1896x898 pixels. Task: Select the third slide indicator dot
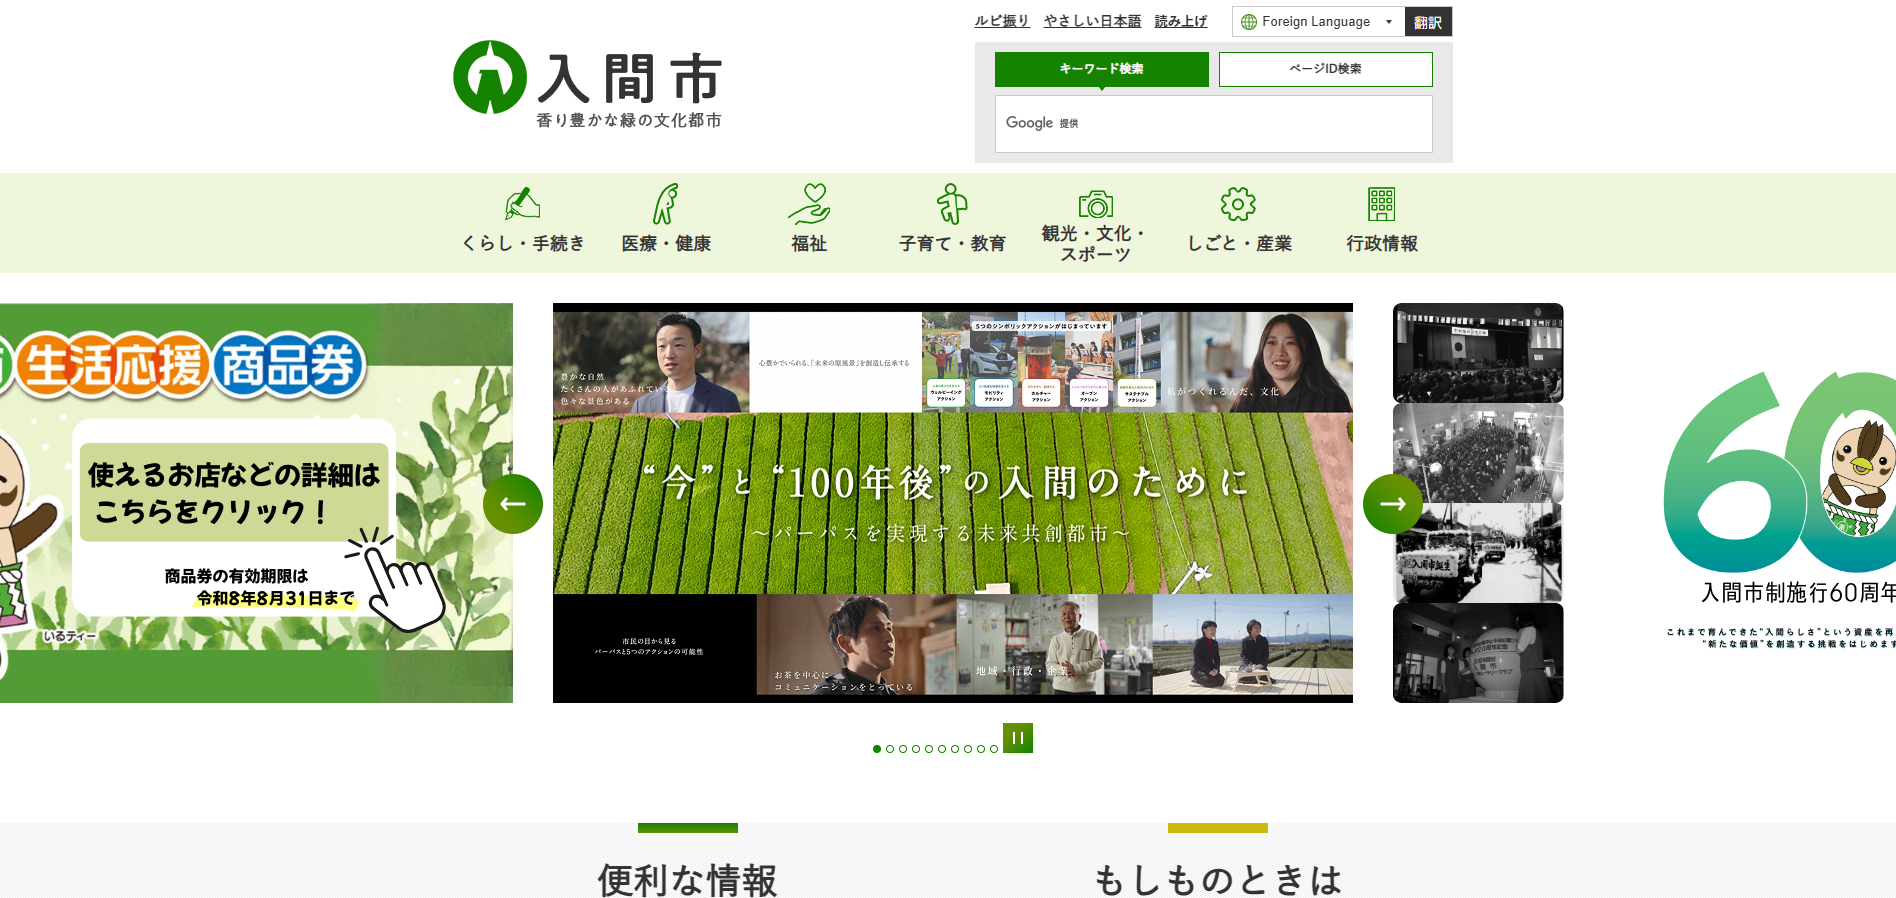[903, 749]
